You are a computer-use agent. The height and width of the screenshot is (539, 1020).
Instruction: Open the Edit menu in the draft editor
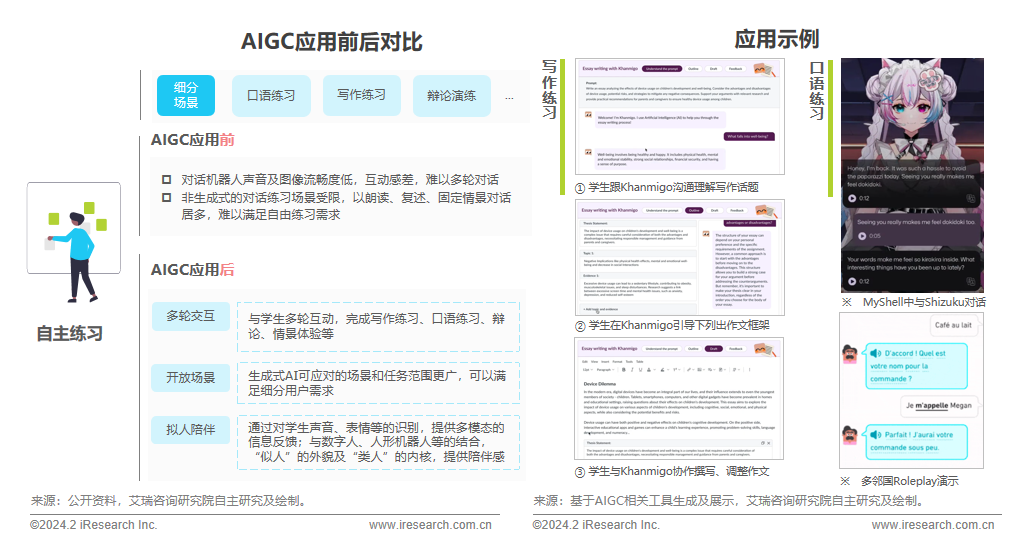[x=585, y=362]
